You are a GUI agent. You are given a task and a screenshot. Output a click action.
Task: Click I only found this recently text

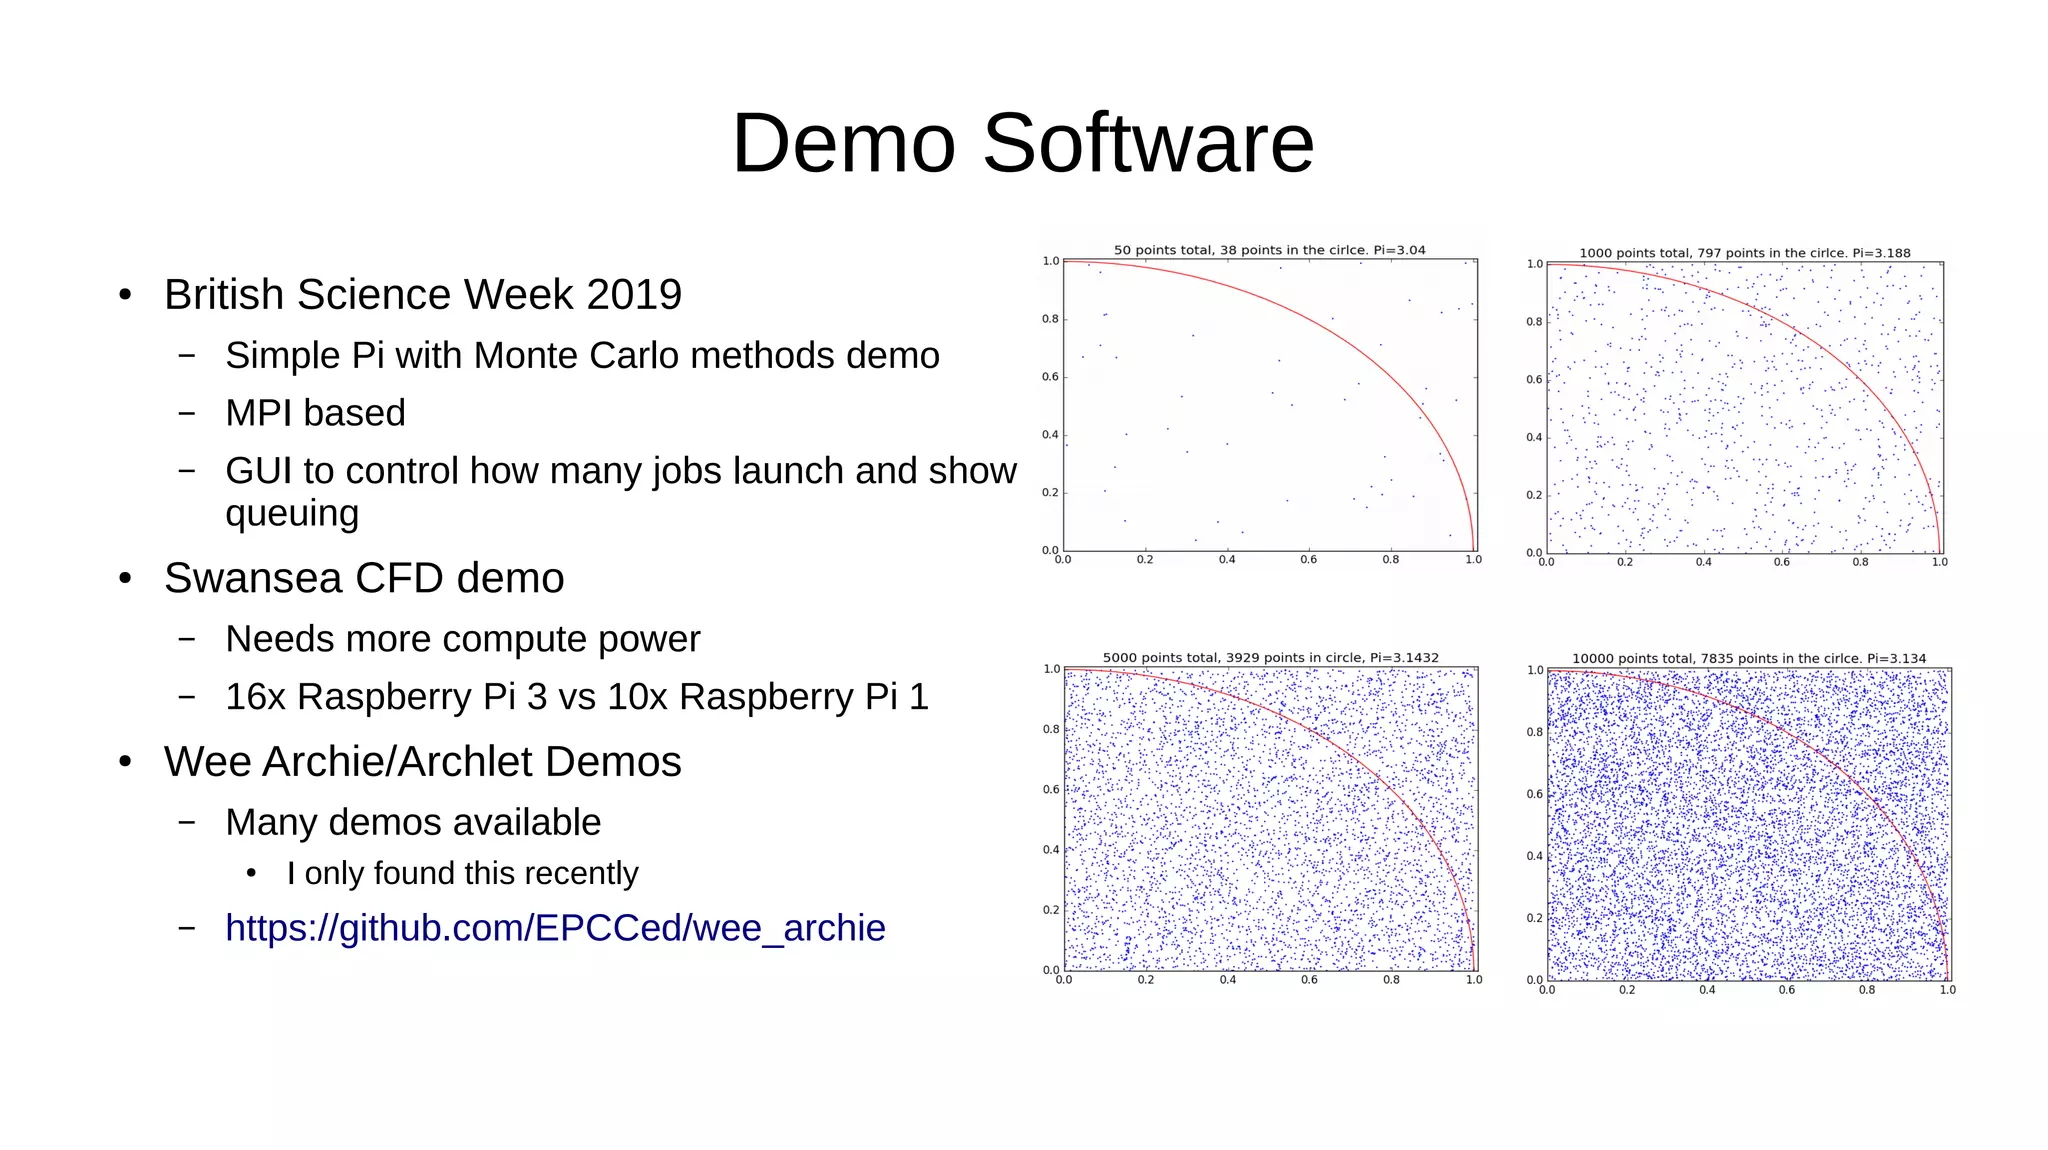(462, 873)
